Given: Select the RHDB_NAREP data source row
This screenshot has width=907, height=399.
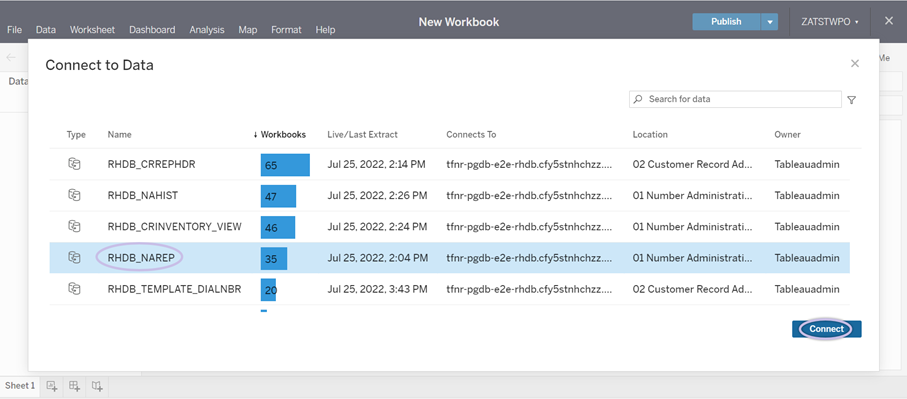Looking at the screenshot, I should (x=449, y=258).
